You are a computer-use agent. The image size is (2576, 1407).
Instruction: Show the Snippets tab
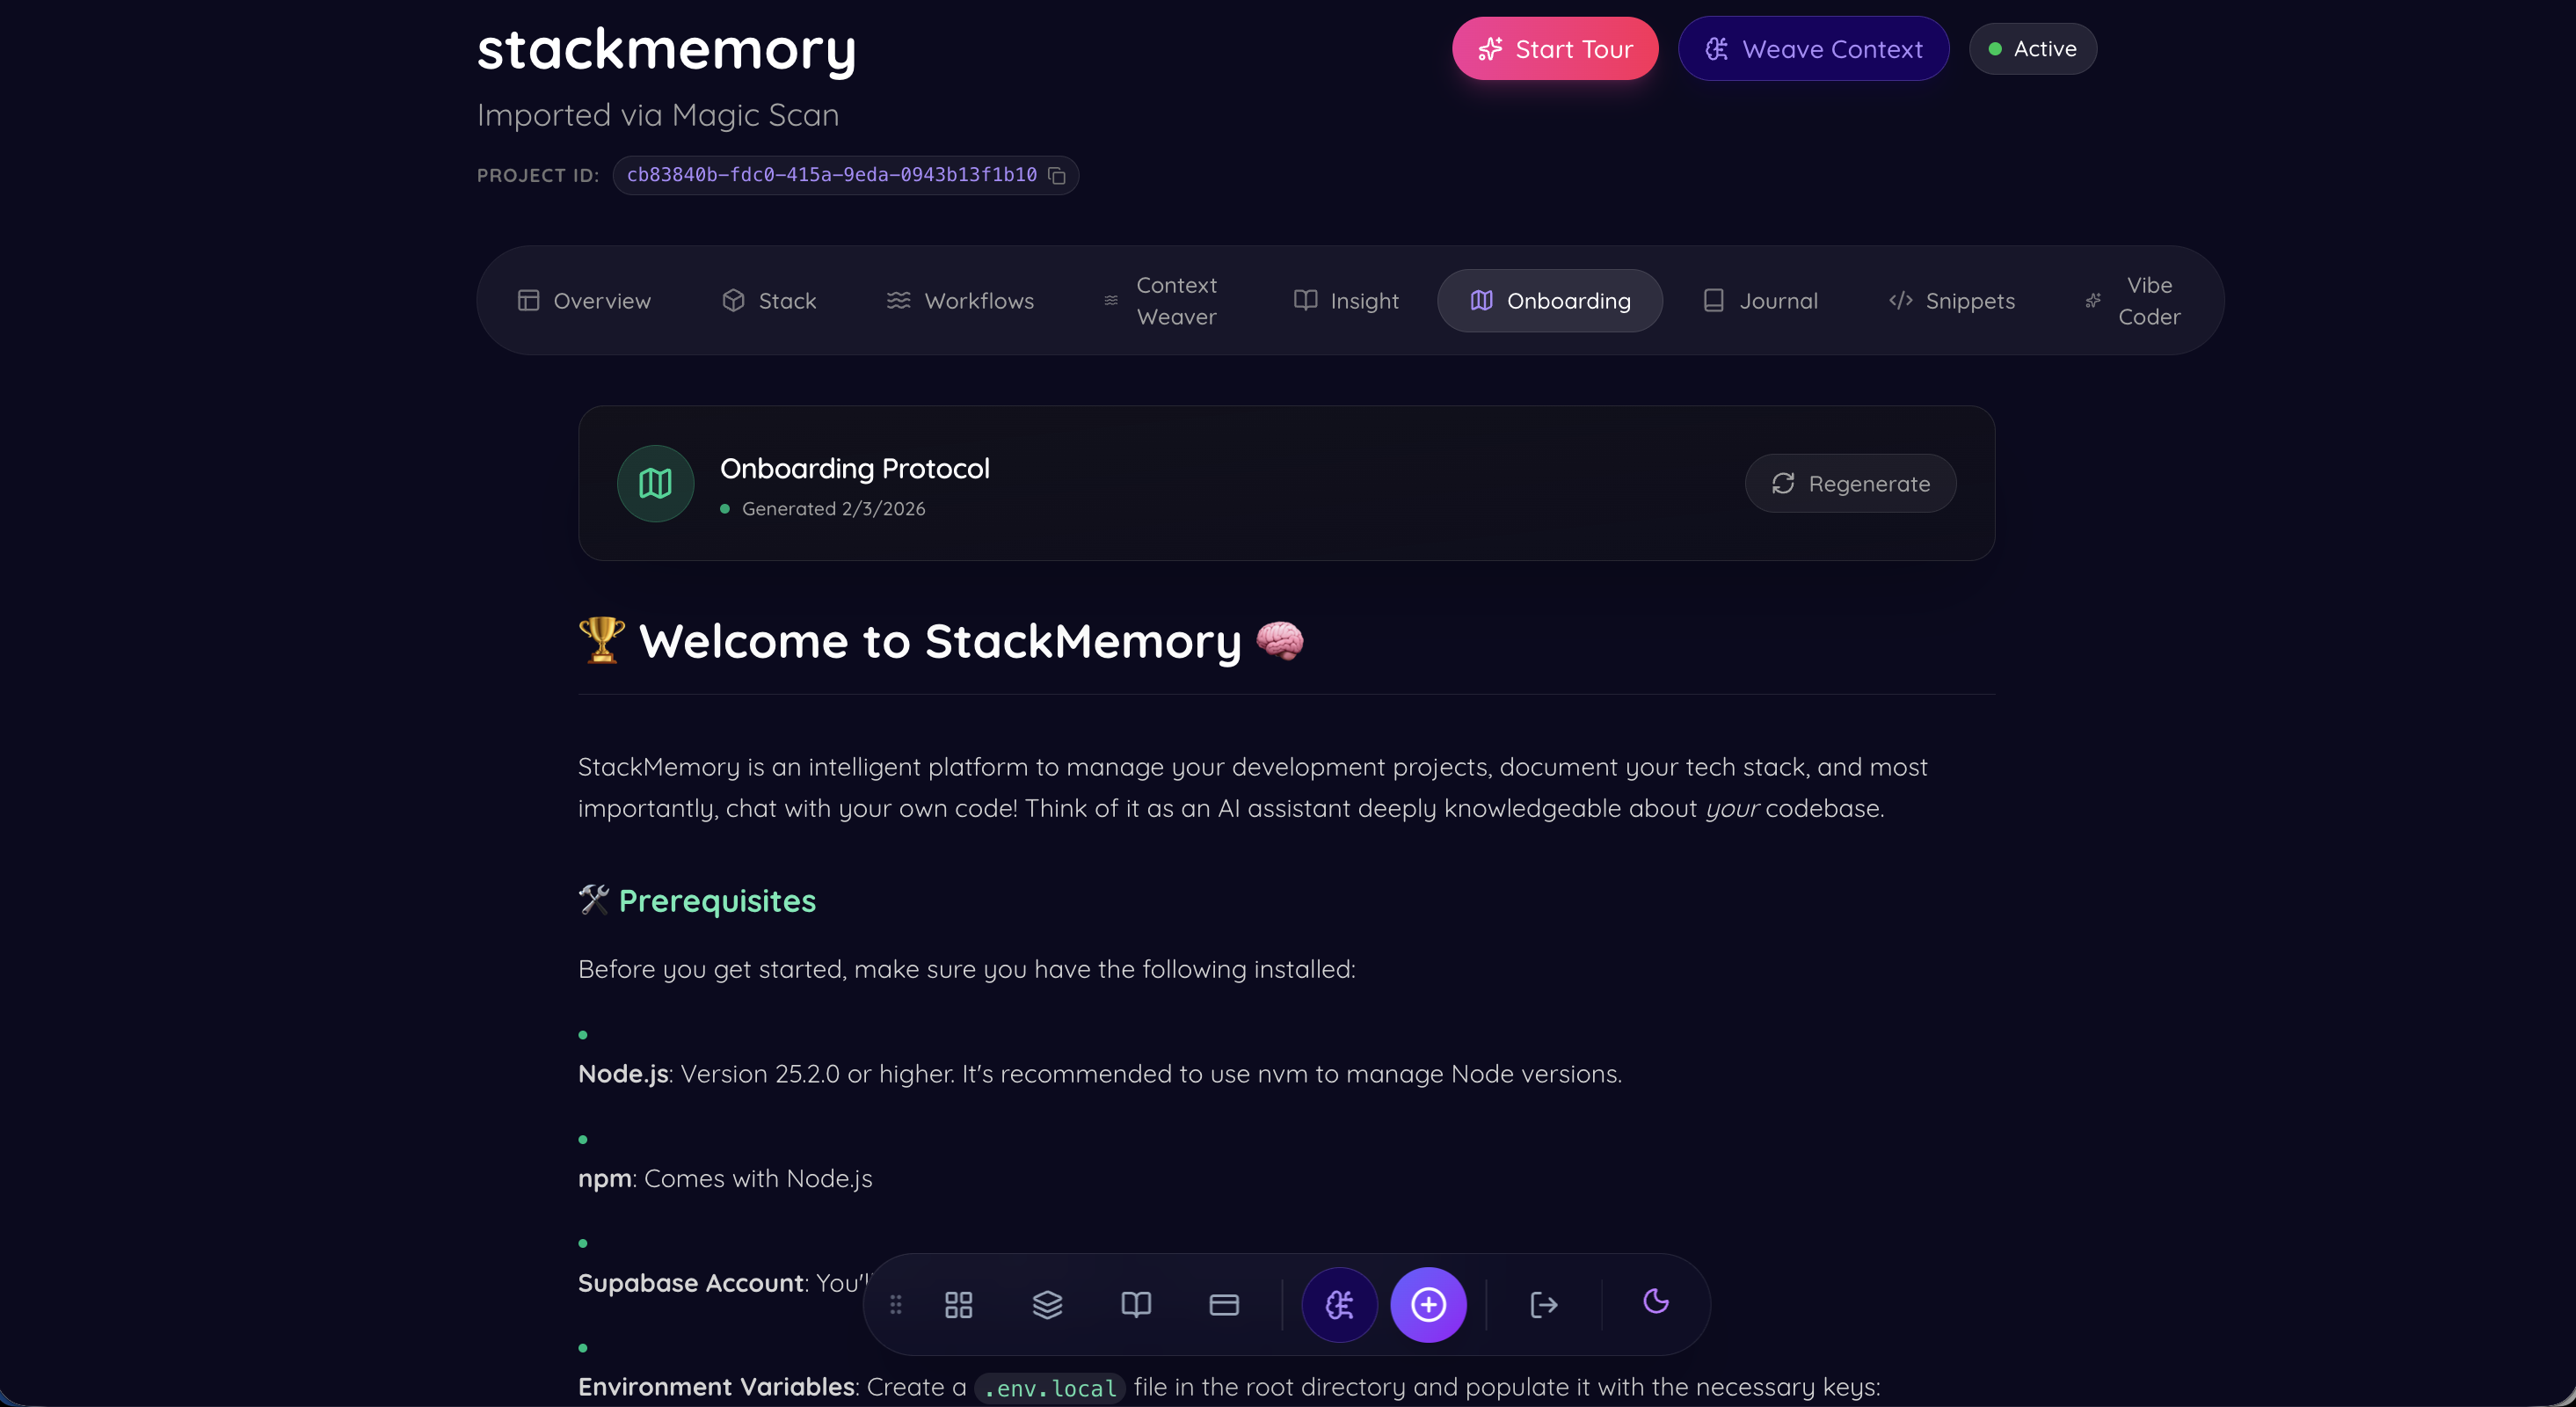click(1951, 301)
